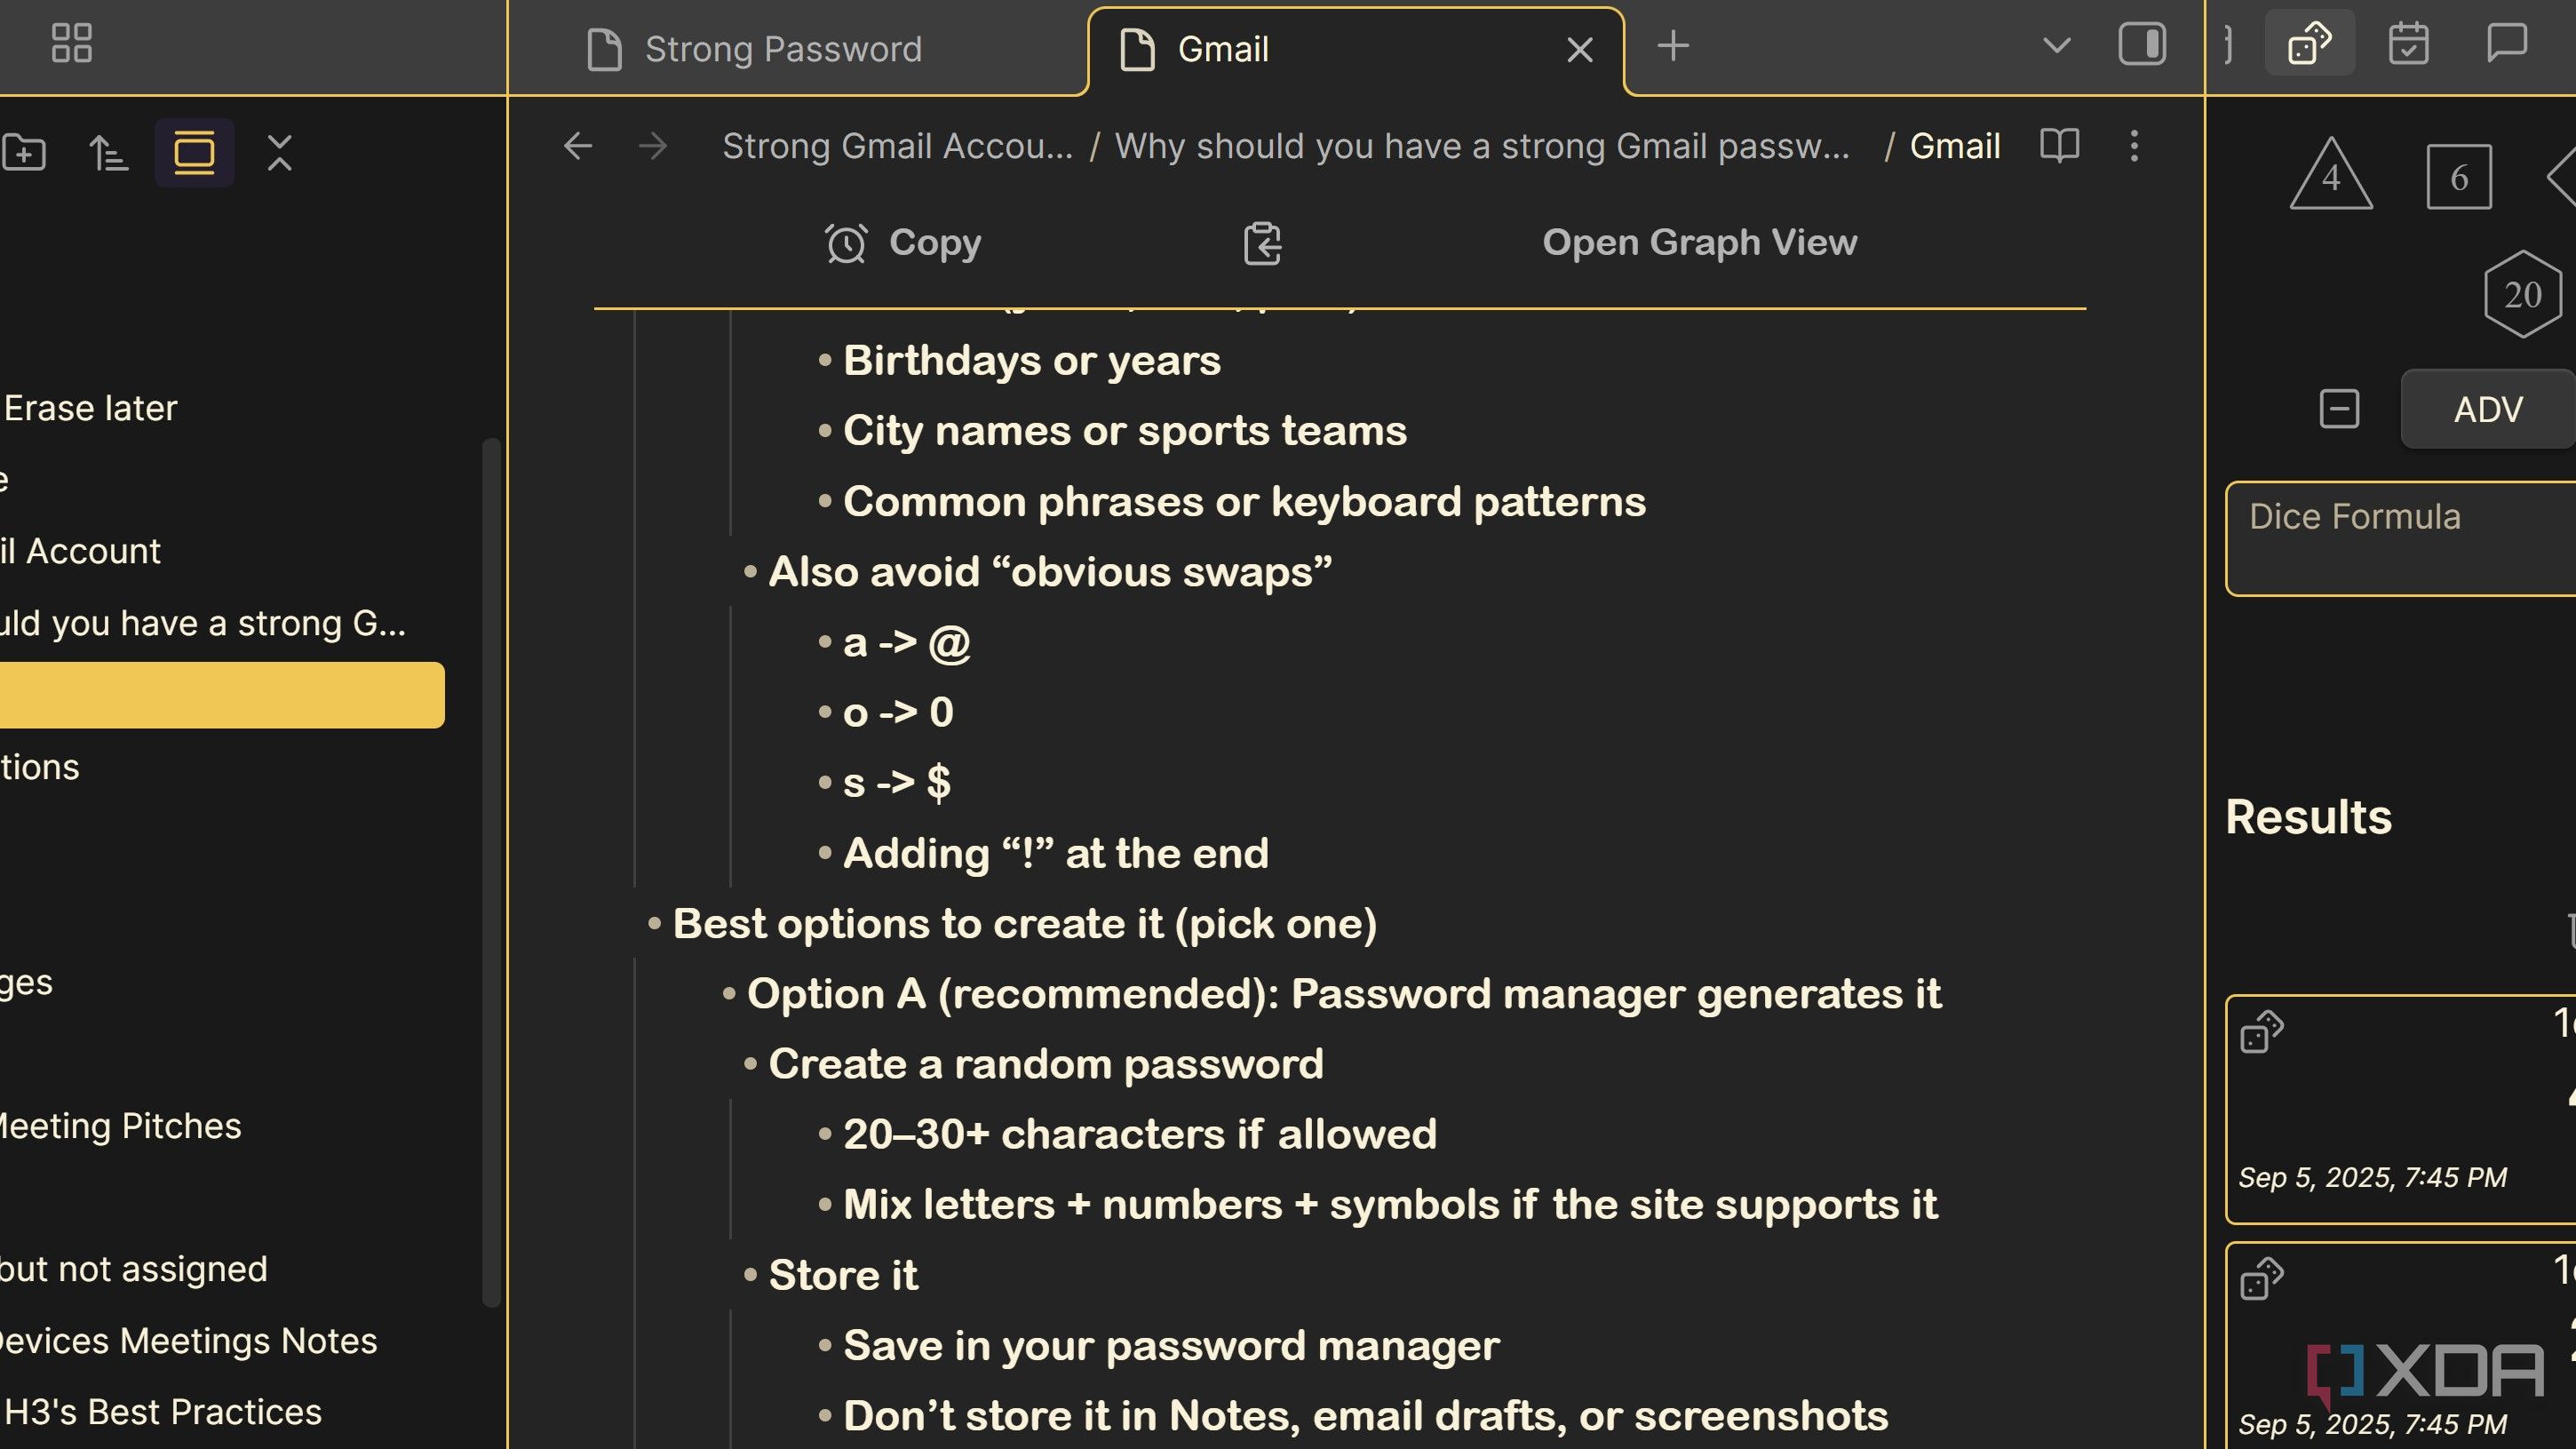The image size is (2576, 1449).
Task: Collapse all folders in file explorer
Action: [280, 153]
